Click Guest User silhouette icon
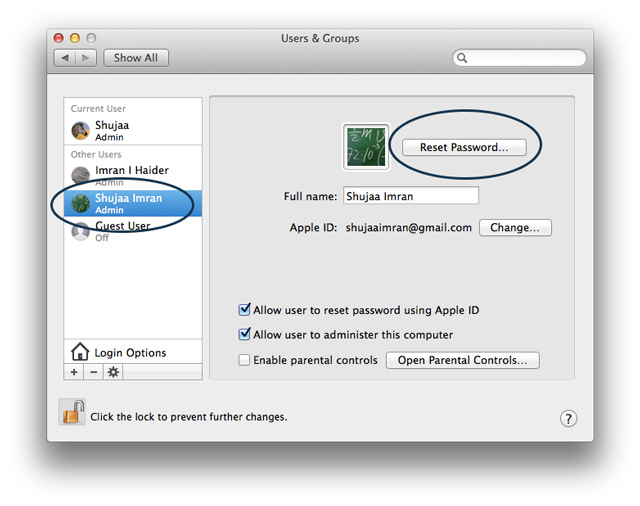 80,231
